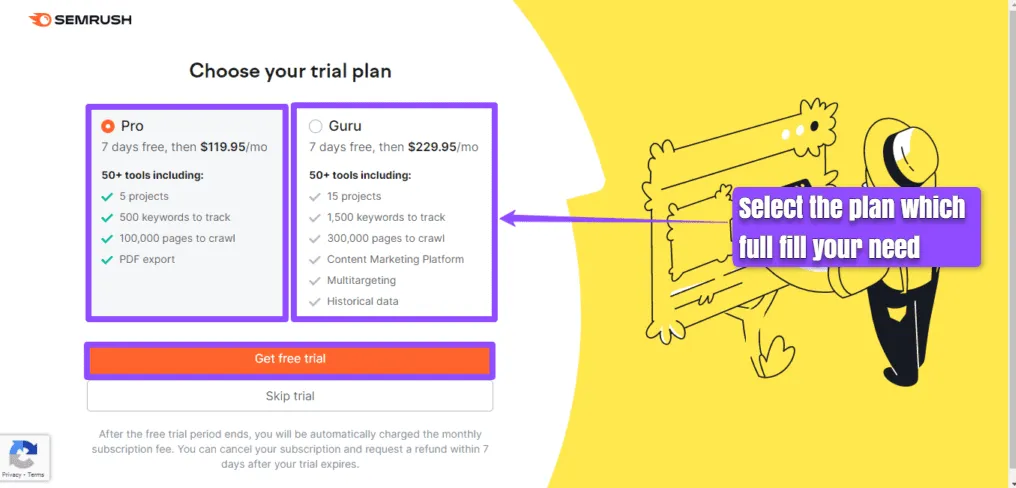This screenshot has width=1016, height=488.
Task: Click the "Choose your trial plan" heading
Action: [290, 71]
